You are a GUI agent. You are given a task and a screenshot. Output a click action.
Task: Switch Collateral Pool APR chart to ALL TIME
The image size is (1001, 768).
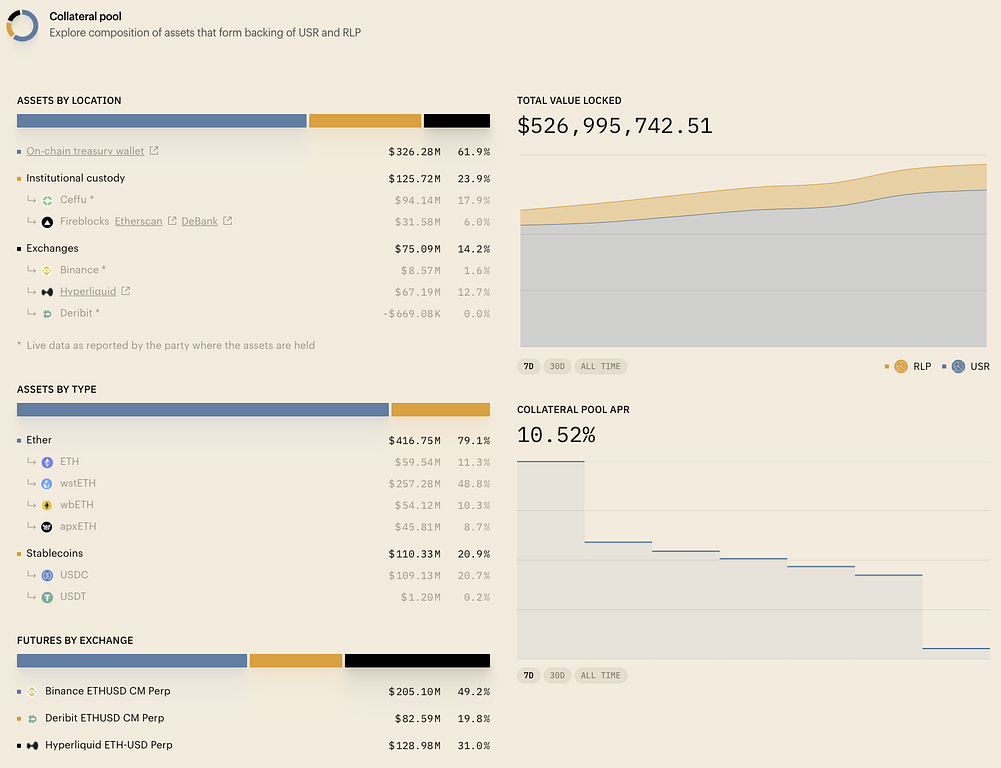pos(600,676)
